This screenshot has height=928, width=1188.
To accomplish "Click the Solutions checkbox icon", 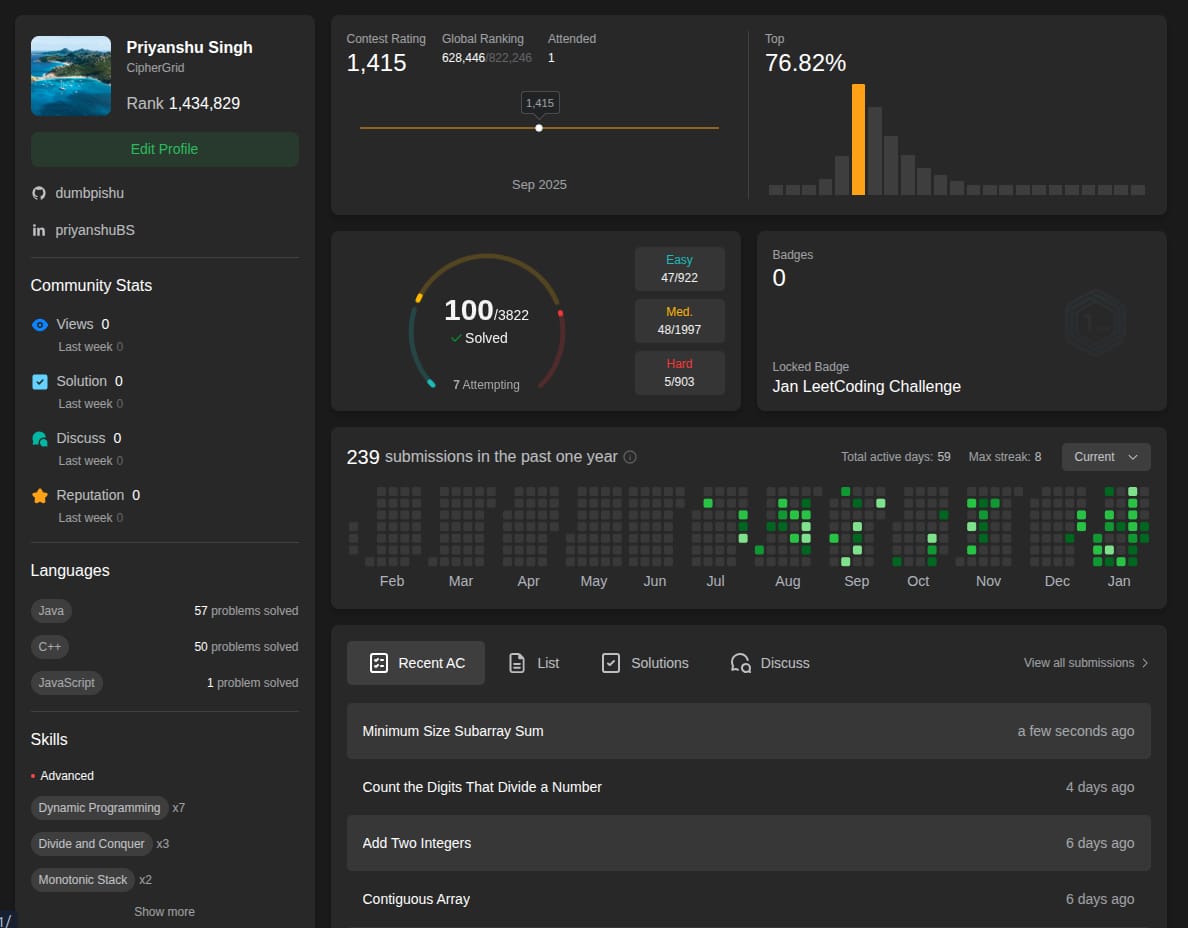I will tap(611, 663).
